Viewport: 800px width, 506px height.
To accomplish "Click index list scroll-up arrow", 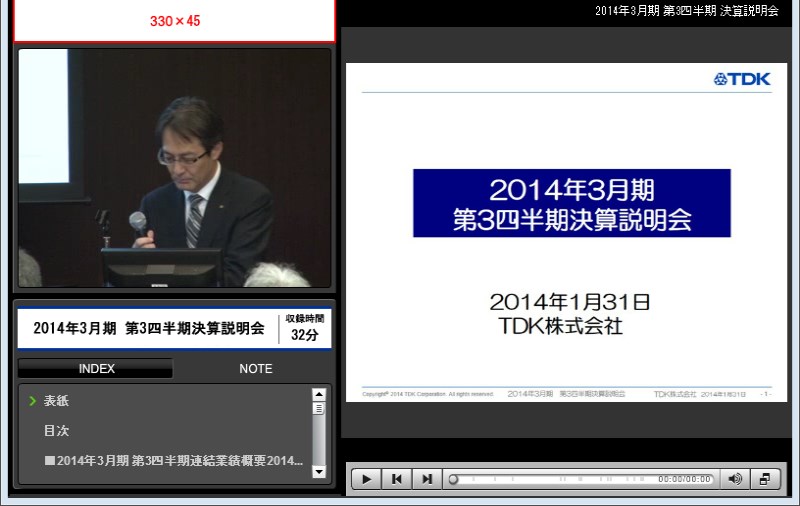I will click(319, 394).
